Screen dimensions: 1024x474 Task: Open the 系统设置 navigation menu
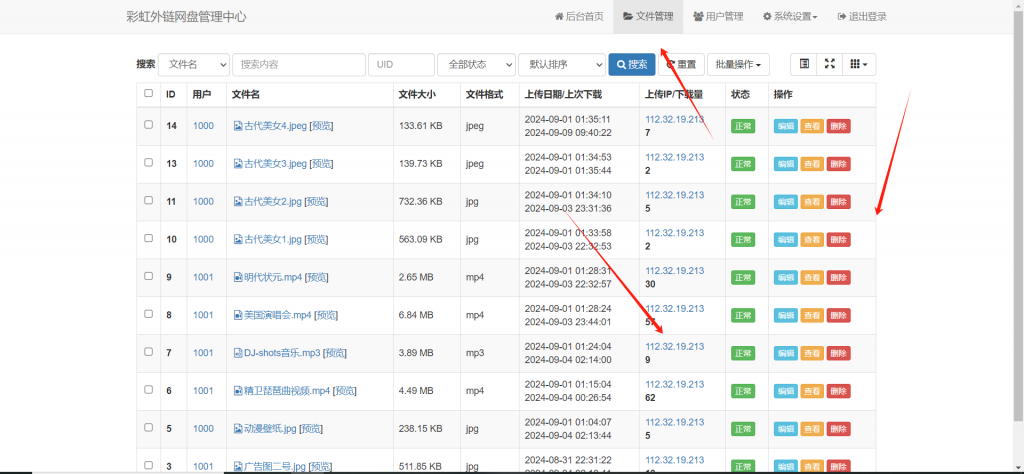pos(790,17)
